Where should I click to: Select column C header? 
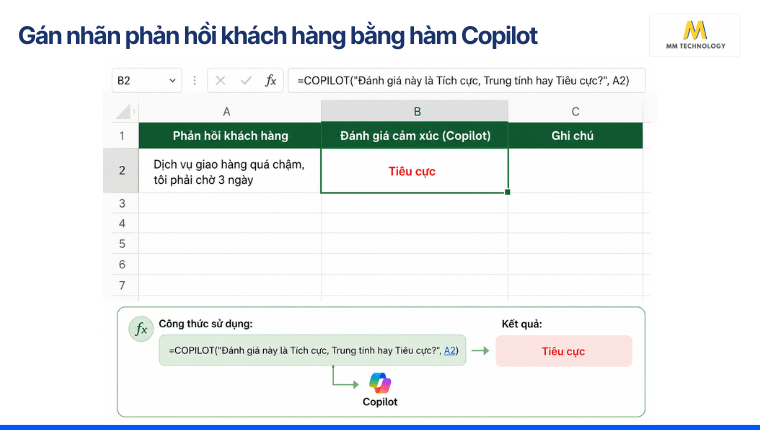tap(575, 112)
